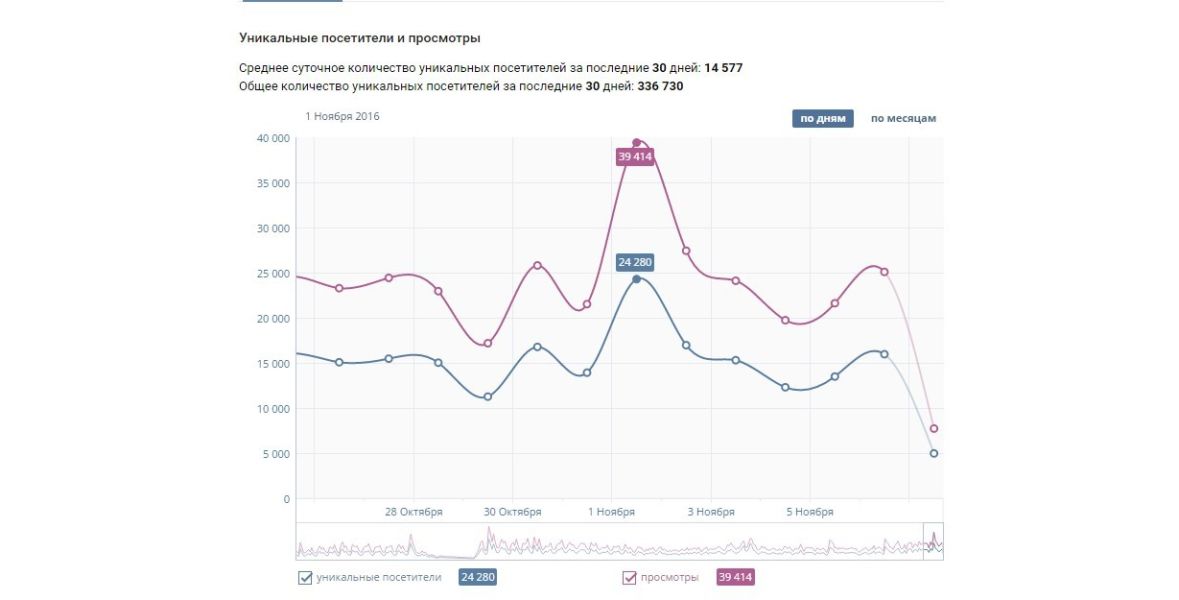Click the blue 24 280 badge in legend
Screen dimensions: 1179x600
point(477,577)
